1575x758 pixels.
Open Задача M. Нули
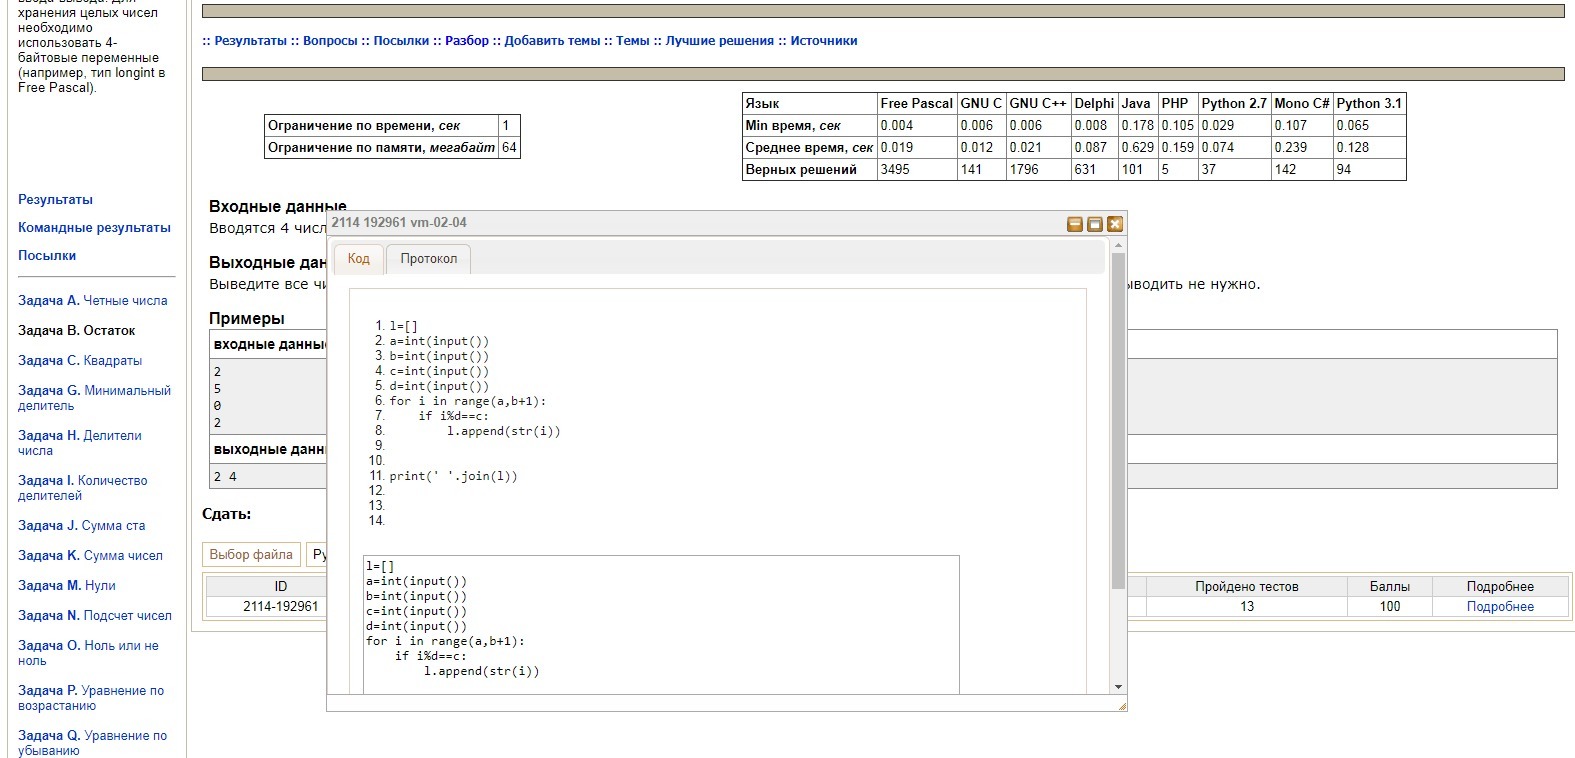(x=67, y=586)
